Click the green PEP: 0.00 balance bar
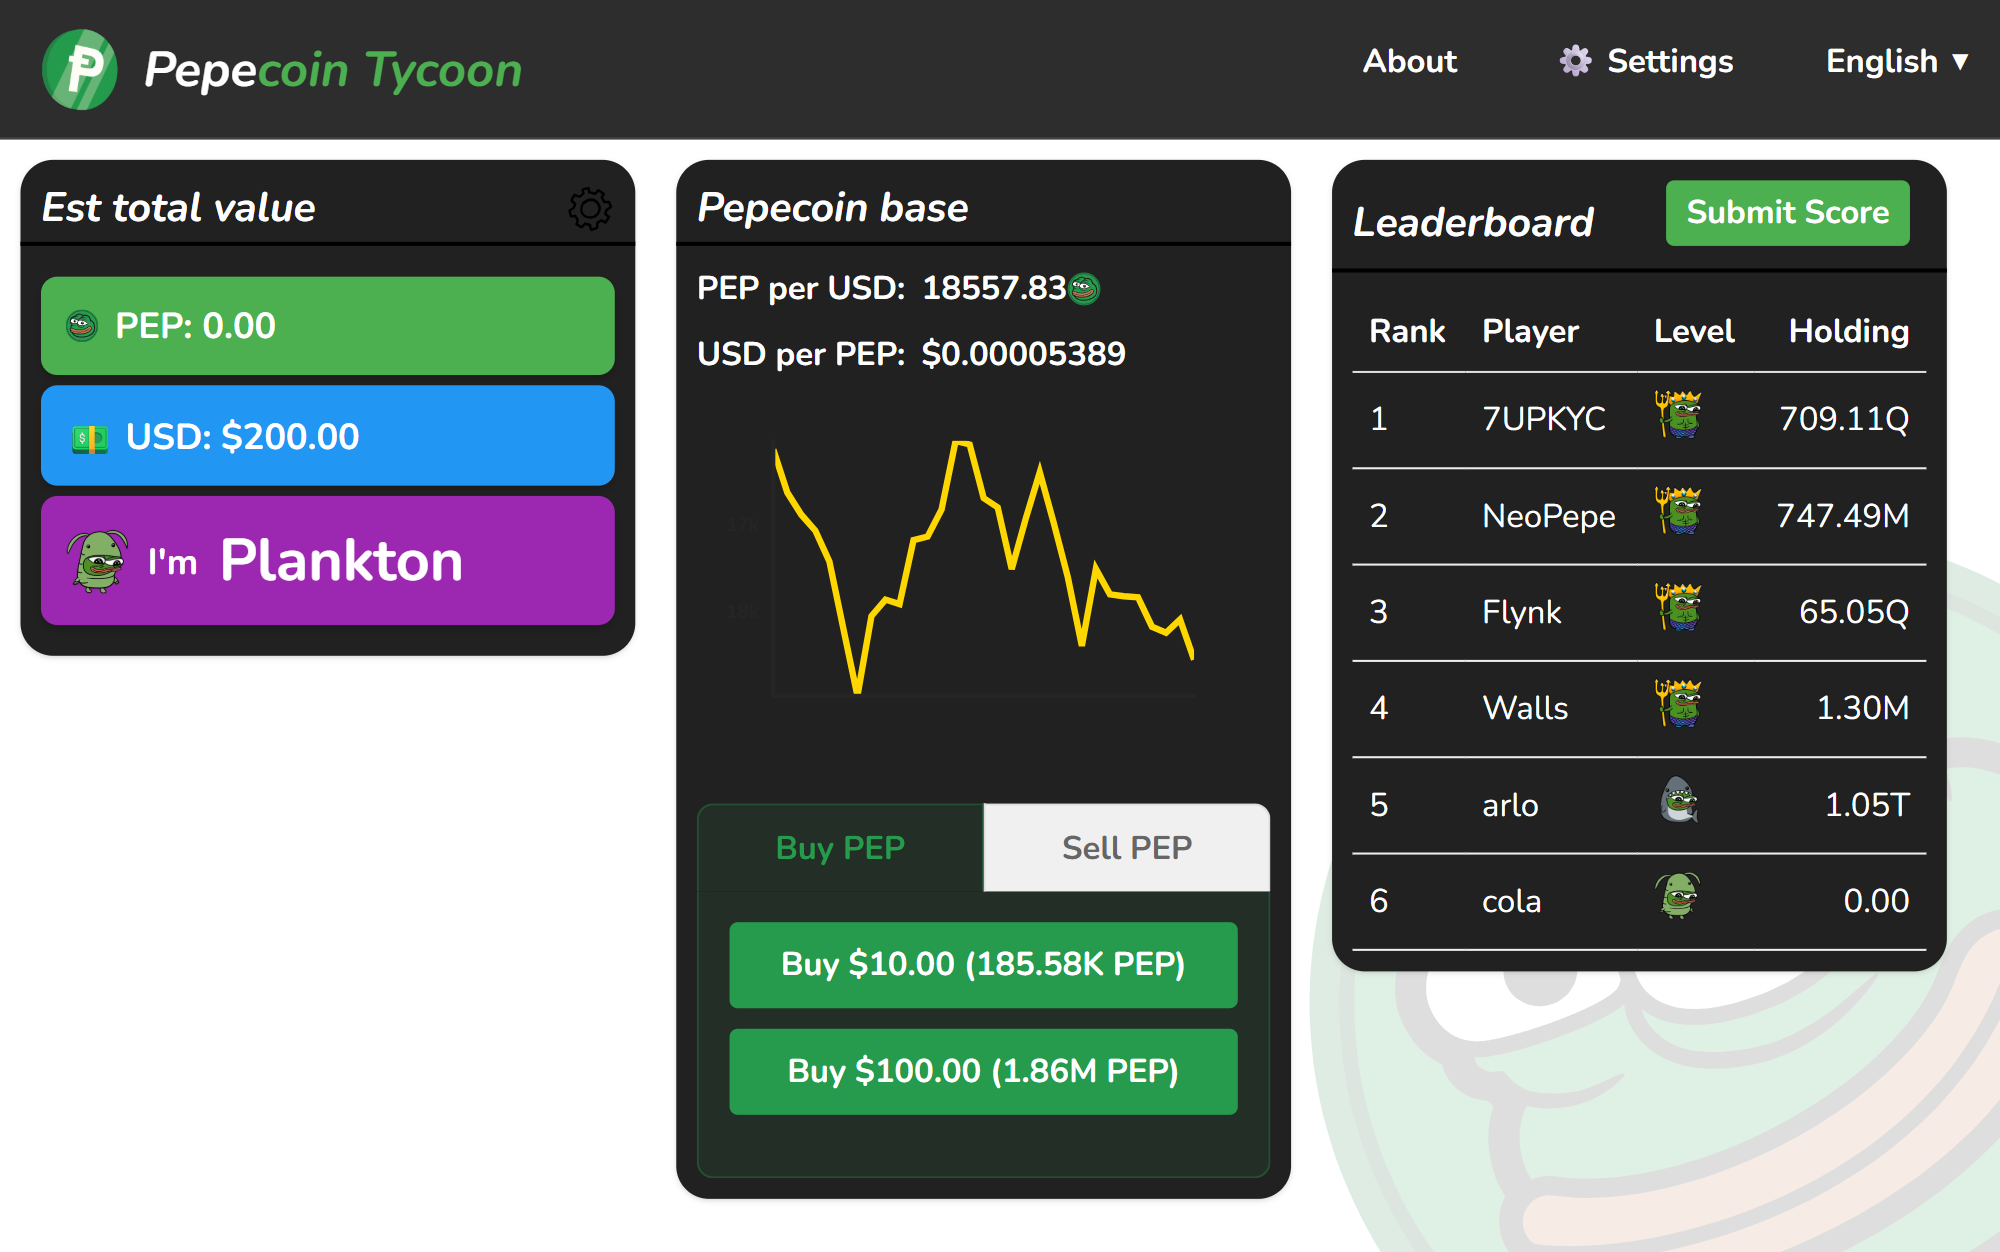This screenshot has height=1252, width=2000. [x=328, y=326]
